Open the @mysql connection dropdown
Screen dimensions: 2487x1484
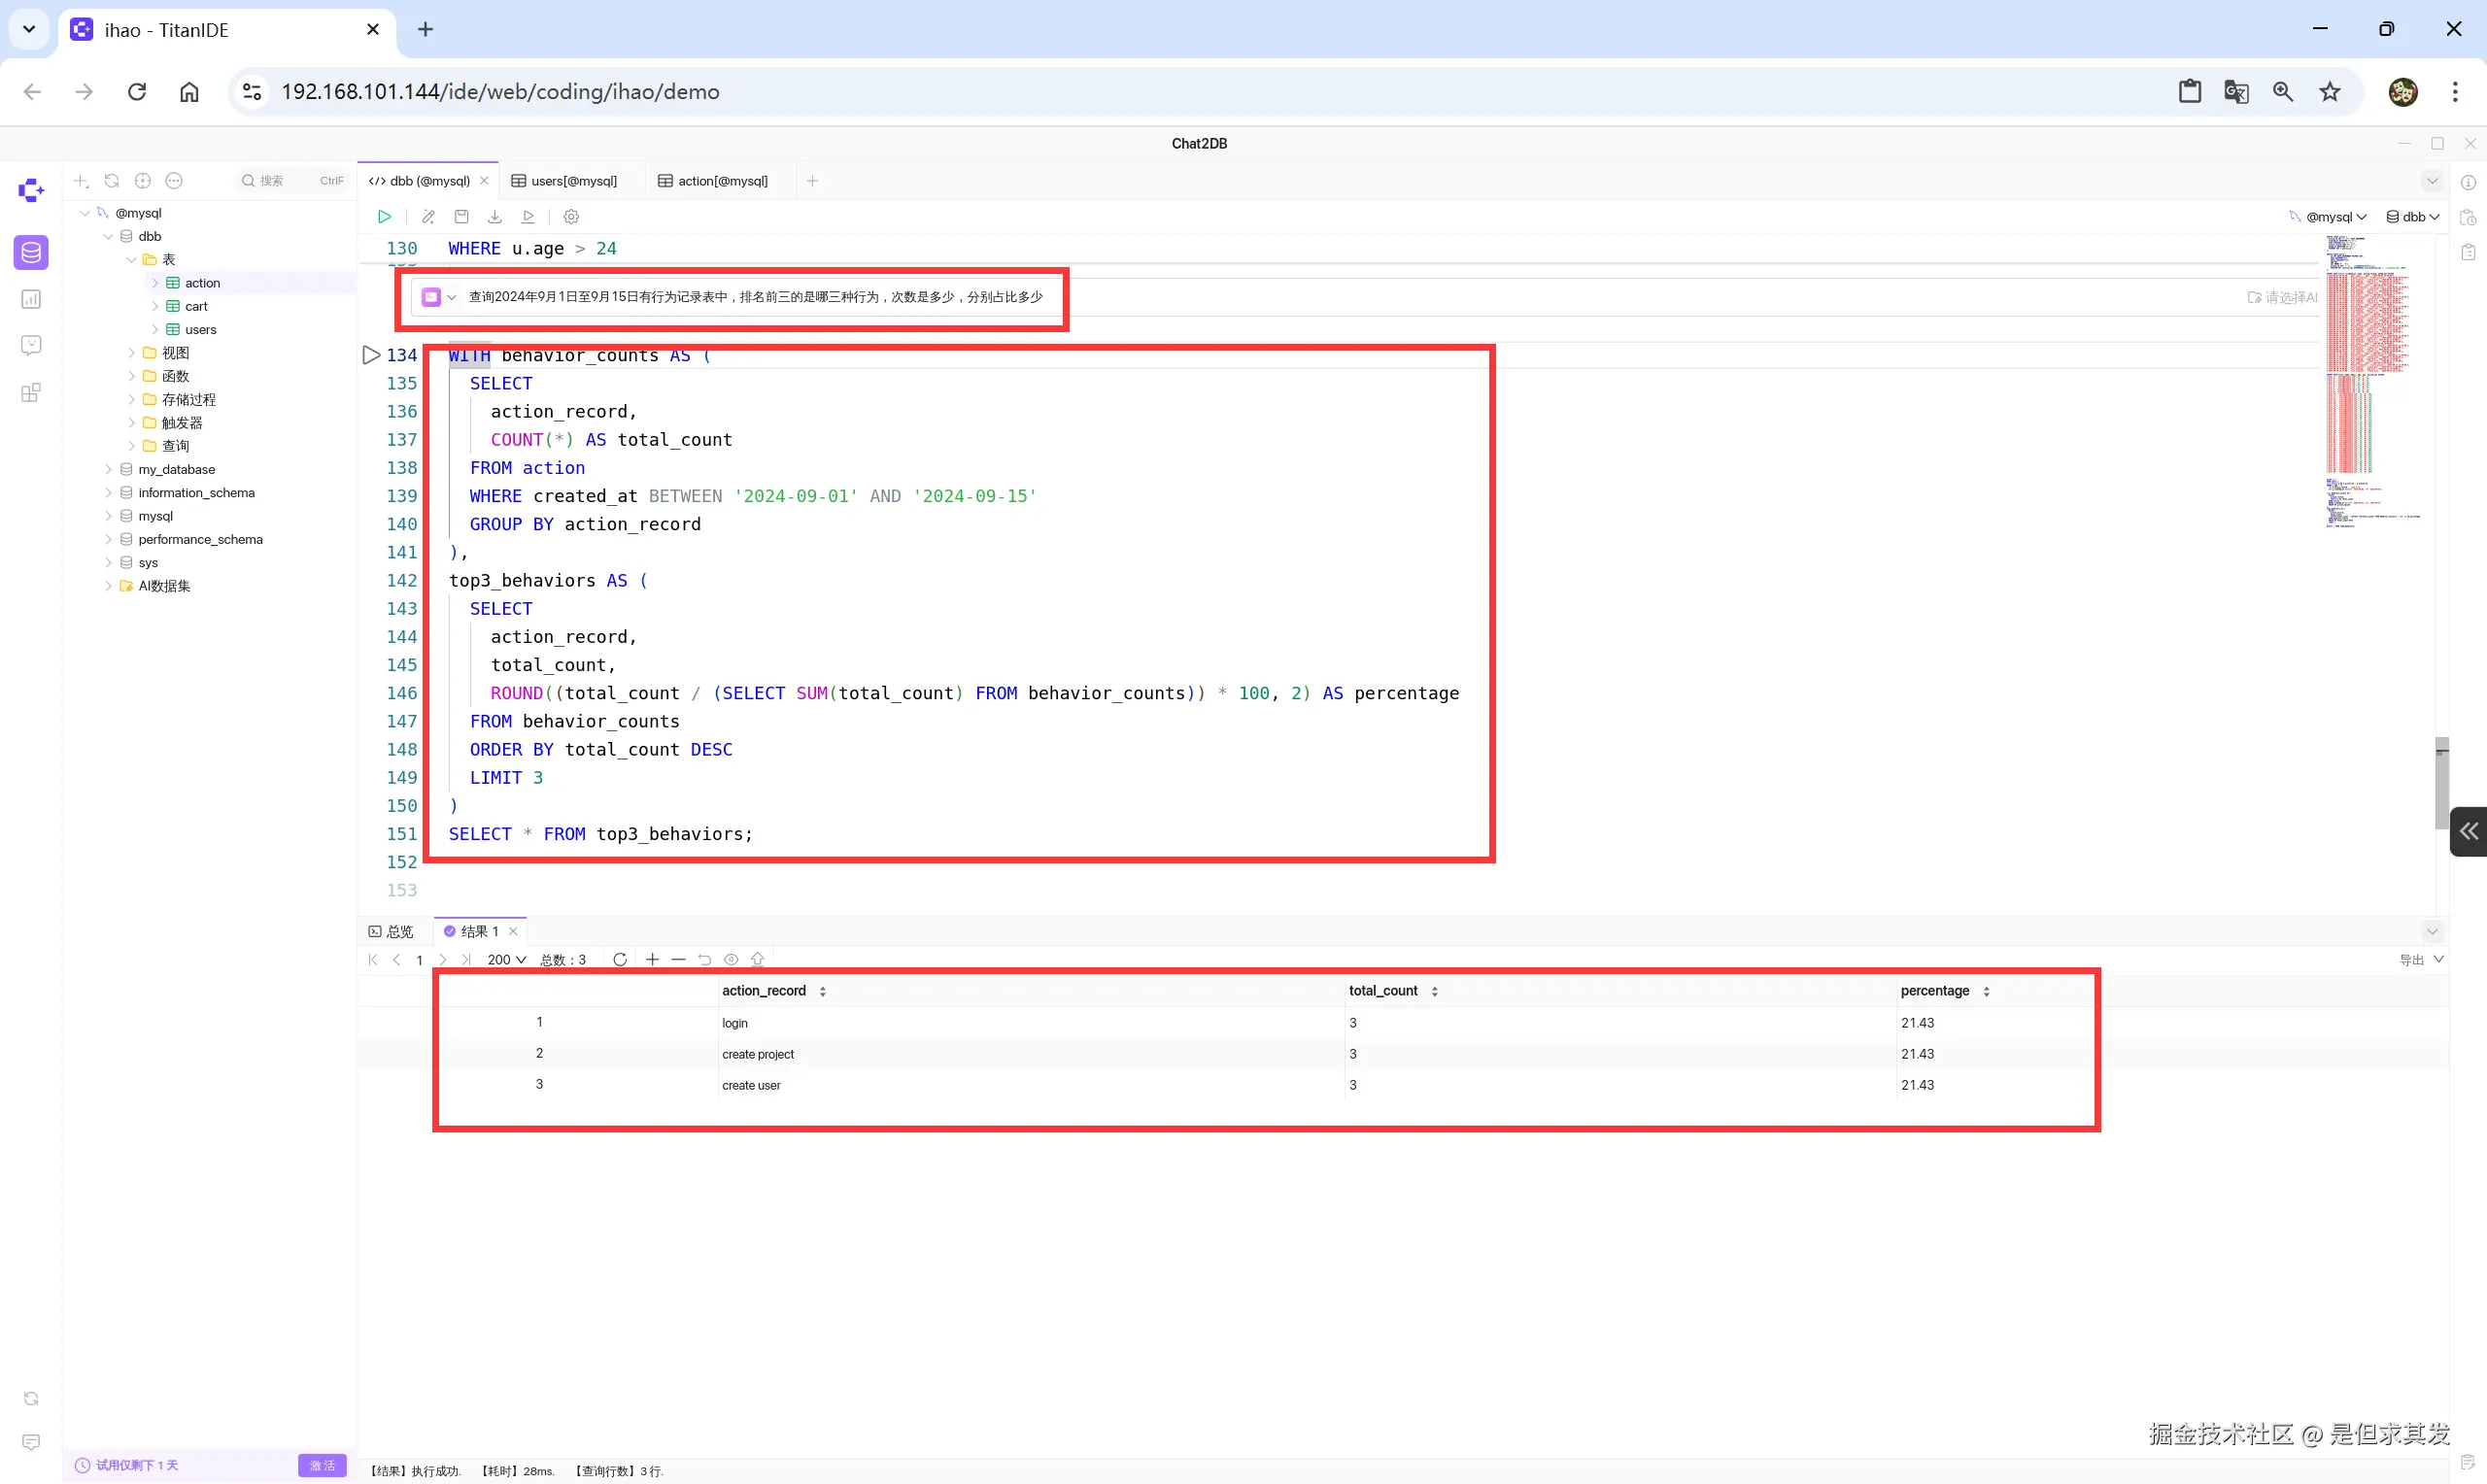pos(2334,217)
